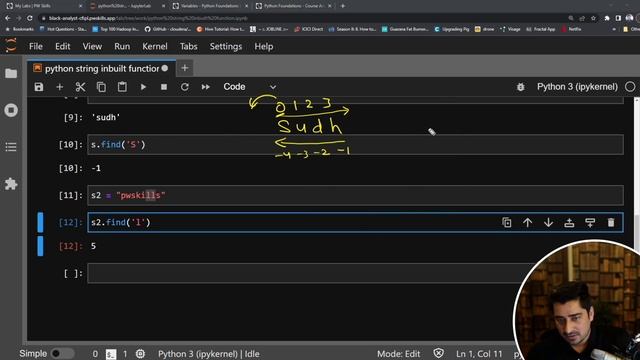Click the JupyterLab logo
Viewport: 640px width, 360px height.
coord(11,45)
